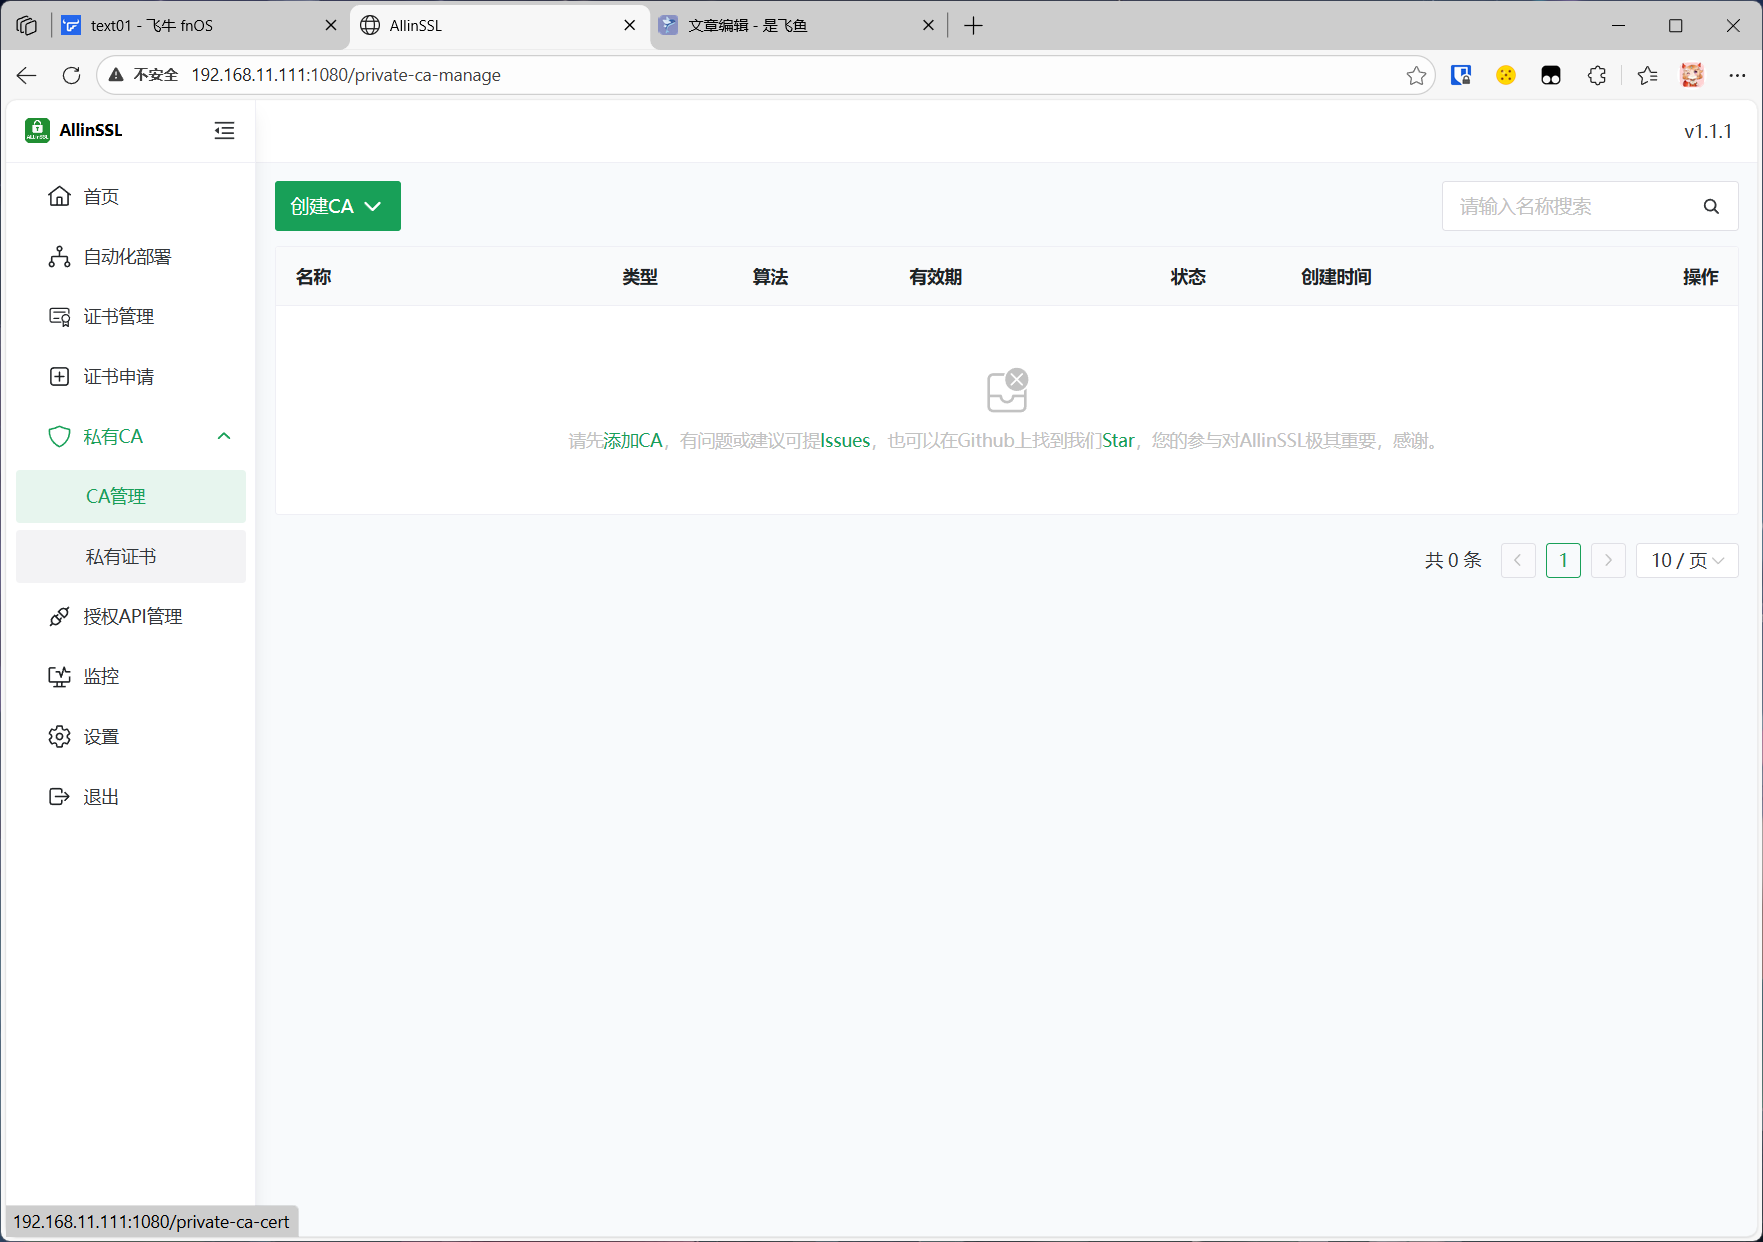1763x1242 pixels.
Task: Select the 私有证书 submenu item
Action: tap(121, 557)
